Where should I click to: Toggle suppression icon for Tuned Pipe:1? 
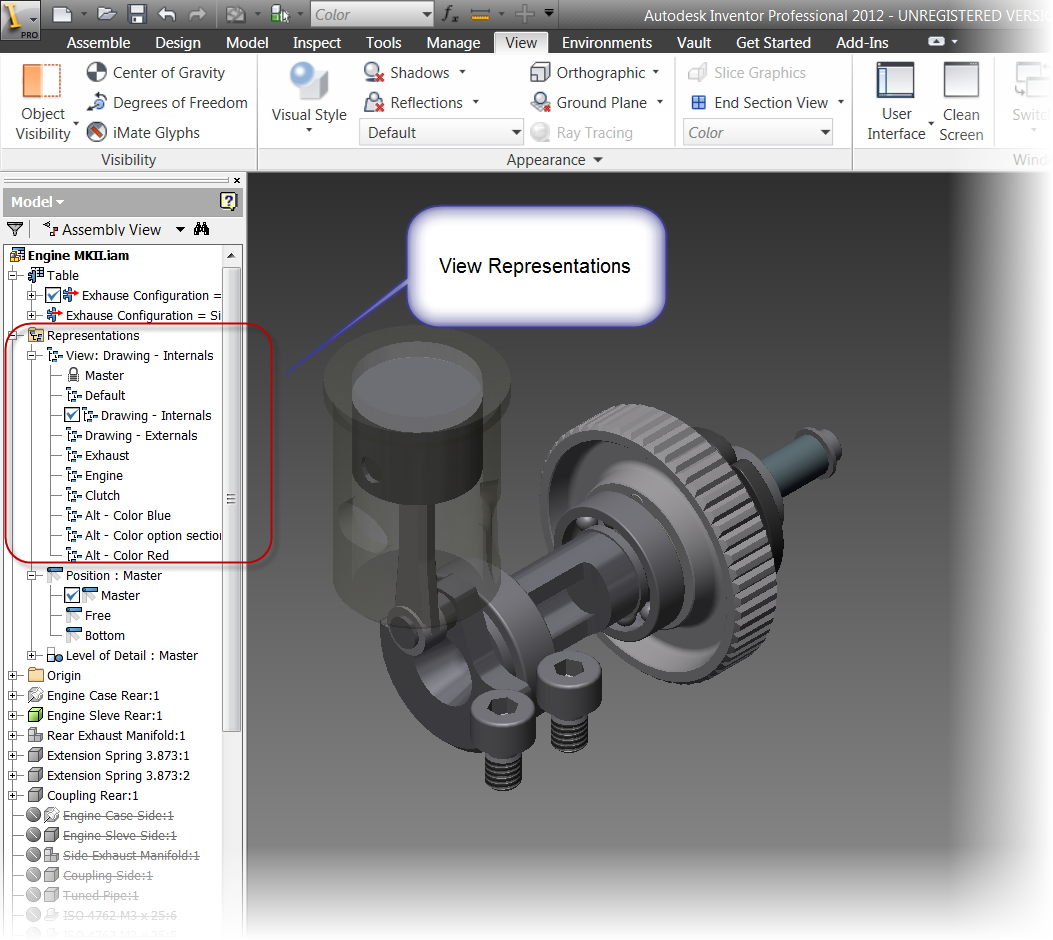[34, 895]
